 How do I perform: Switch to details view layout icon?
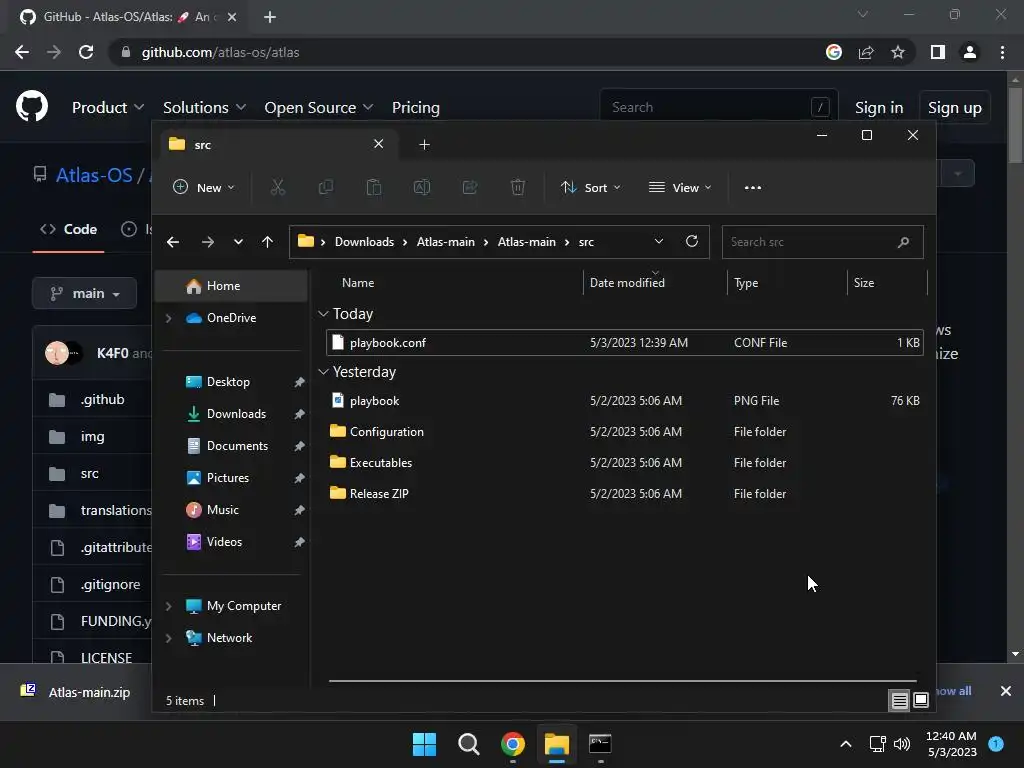coord(899,700)
